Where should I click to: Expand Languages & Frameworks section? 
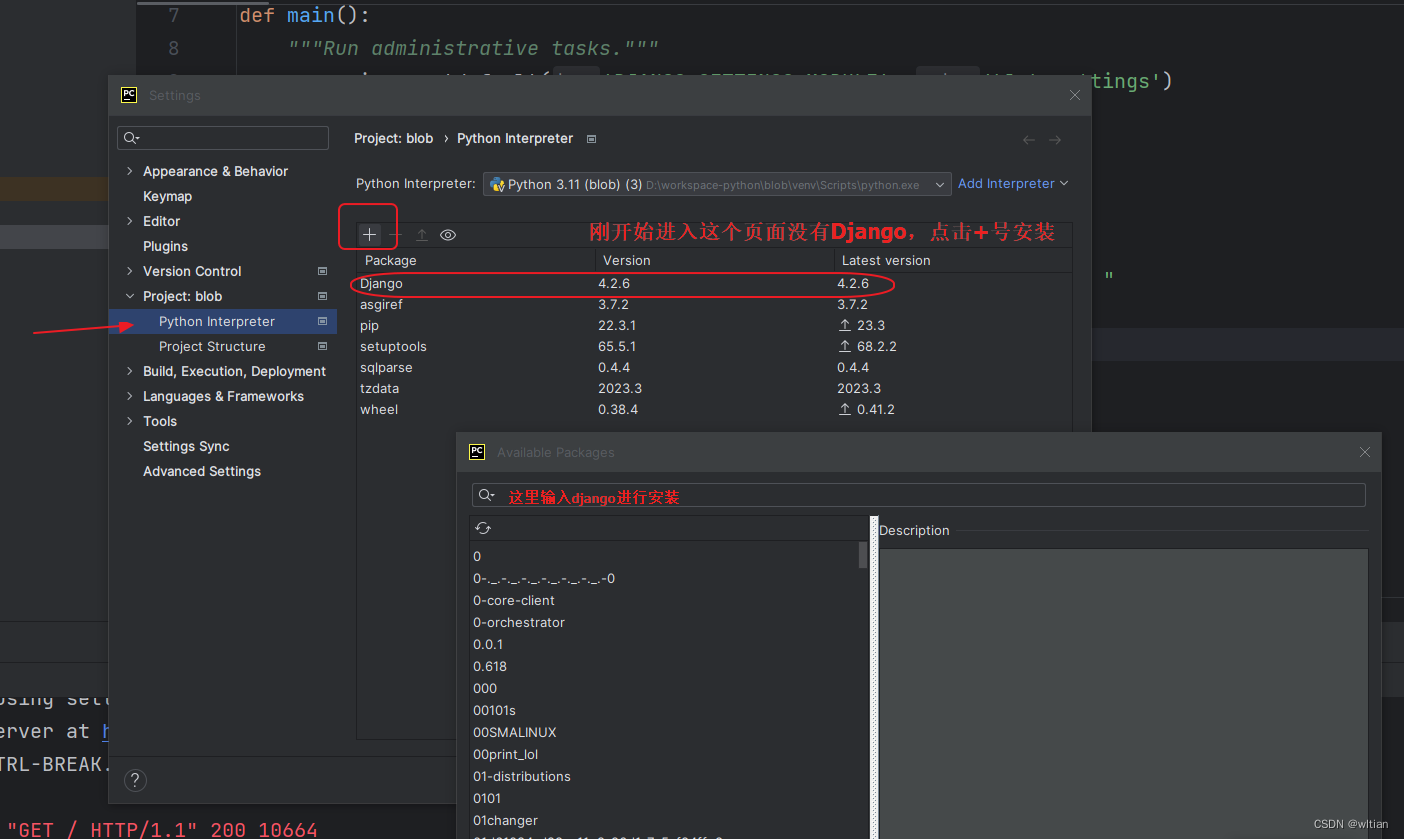129,396
